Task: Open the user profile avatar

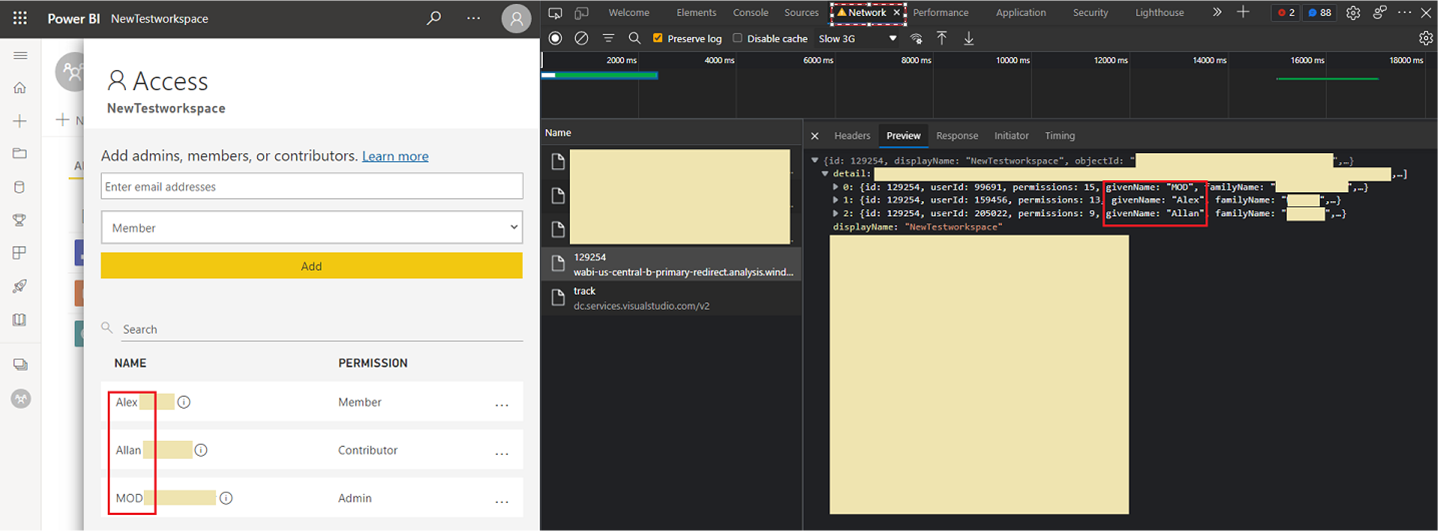Action: click(x=516, y=18)
